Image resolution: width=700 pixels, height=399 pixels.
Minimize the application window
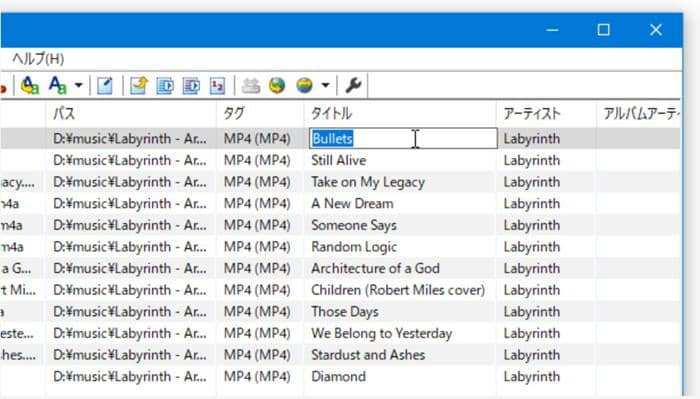(x=552, y=30)
